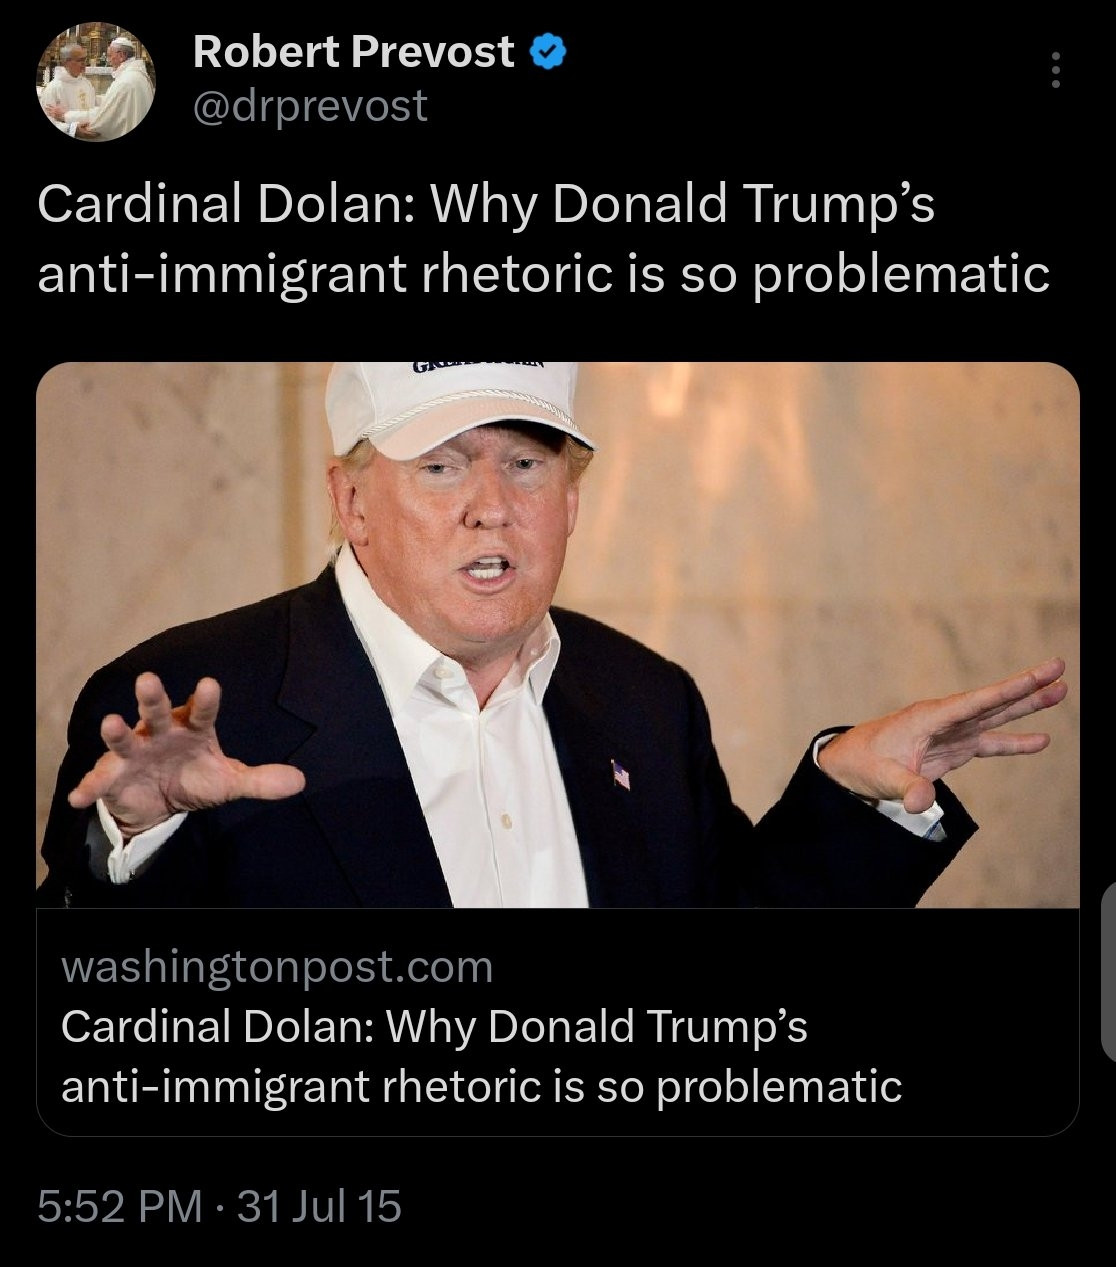The image size is (1116, 1267).
Task: Click the gray scroll handle at the screen edge
Action: [x=1108, y=971]
